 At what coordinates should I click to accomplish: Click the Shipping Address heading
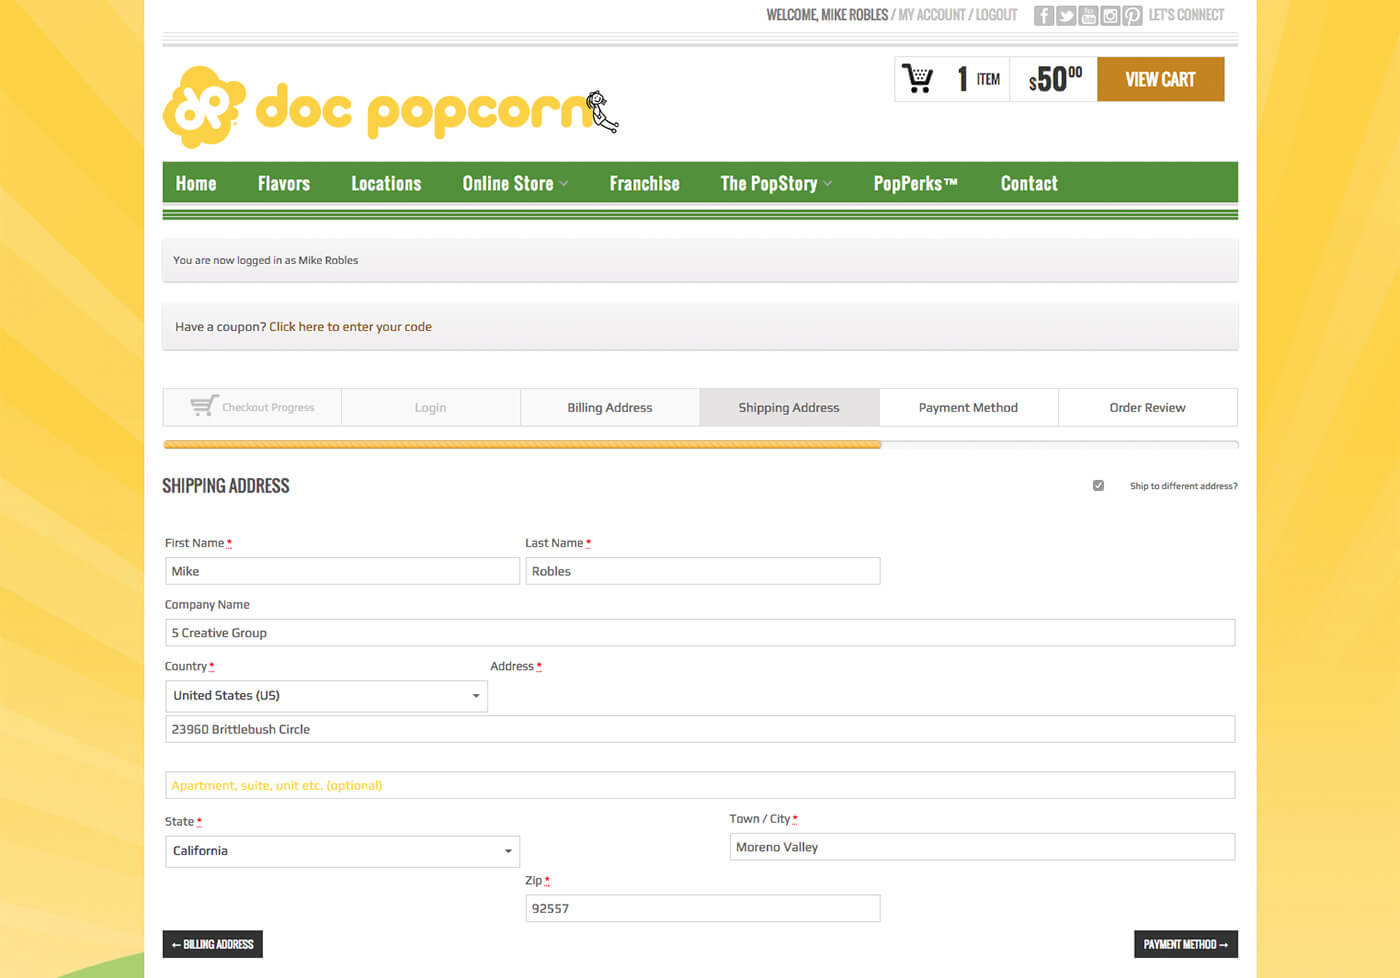pyautogui.click(x=226, y=486)
